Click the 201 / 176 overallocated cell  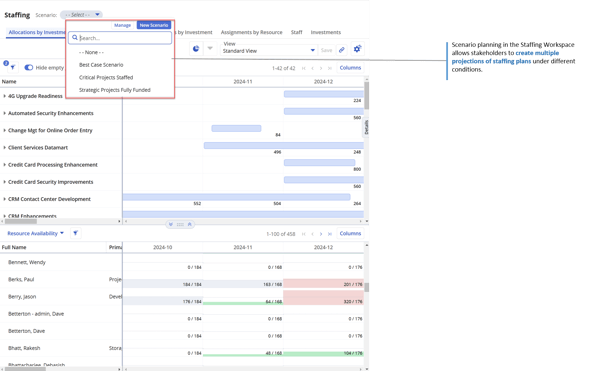(323, 283)
